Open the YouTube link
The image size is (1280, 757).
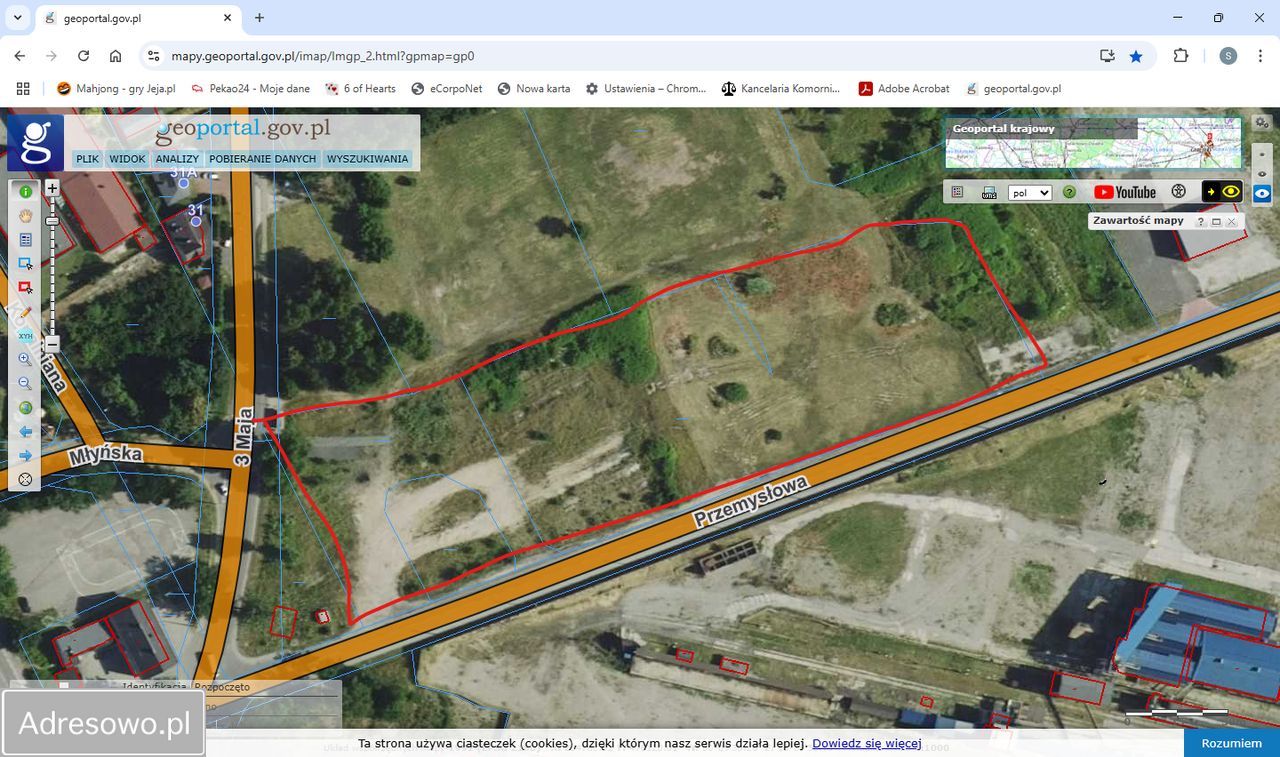(x=1125, y=192)
